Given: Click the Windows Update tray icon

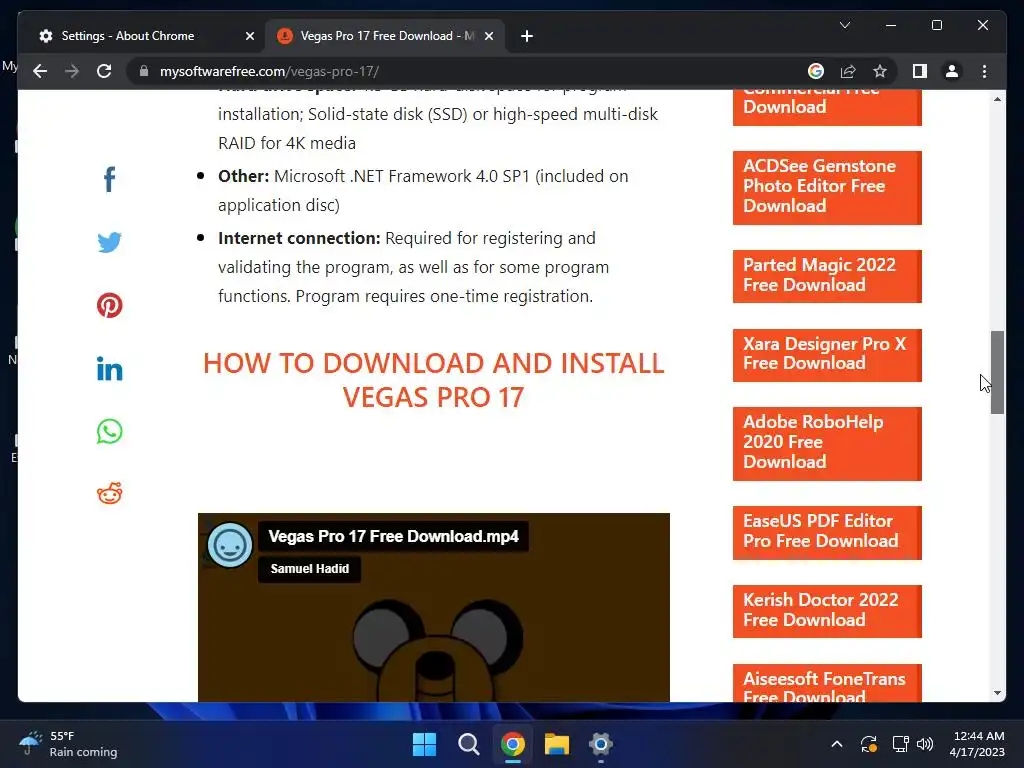Looking at the screenshot, I should (869, 744).
